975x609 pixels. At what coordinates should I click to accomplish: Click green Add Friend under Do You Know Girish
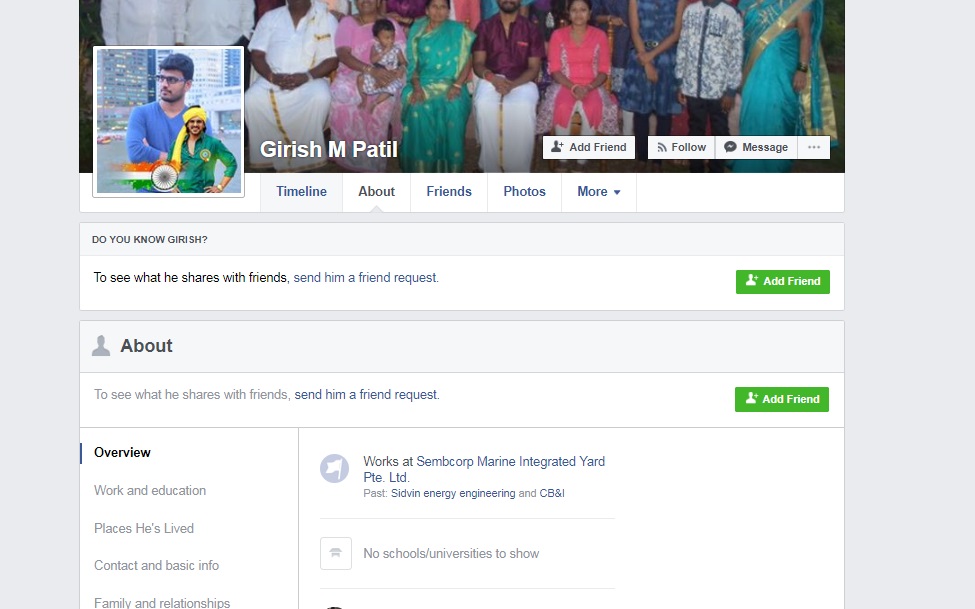coord(783,281)
